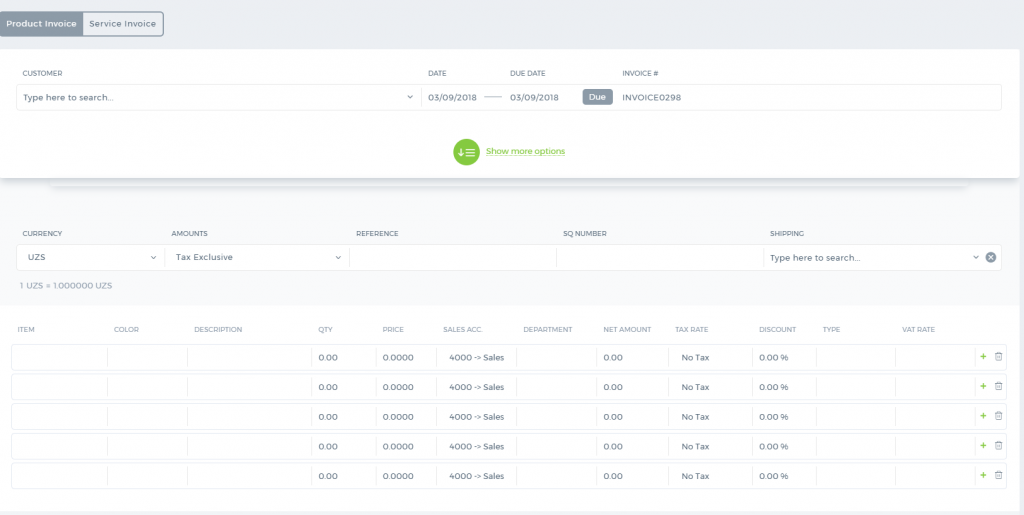This screenshot has height=515, width=1024.
Task: Click the Qty cell in second row
Action: point(344,387)
